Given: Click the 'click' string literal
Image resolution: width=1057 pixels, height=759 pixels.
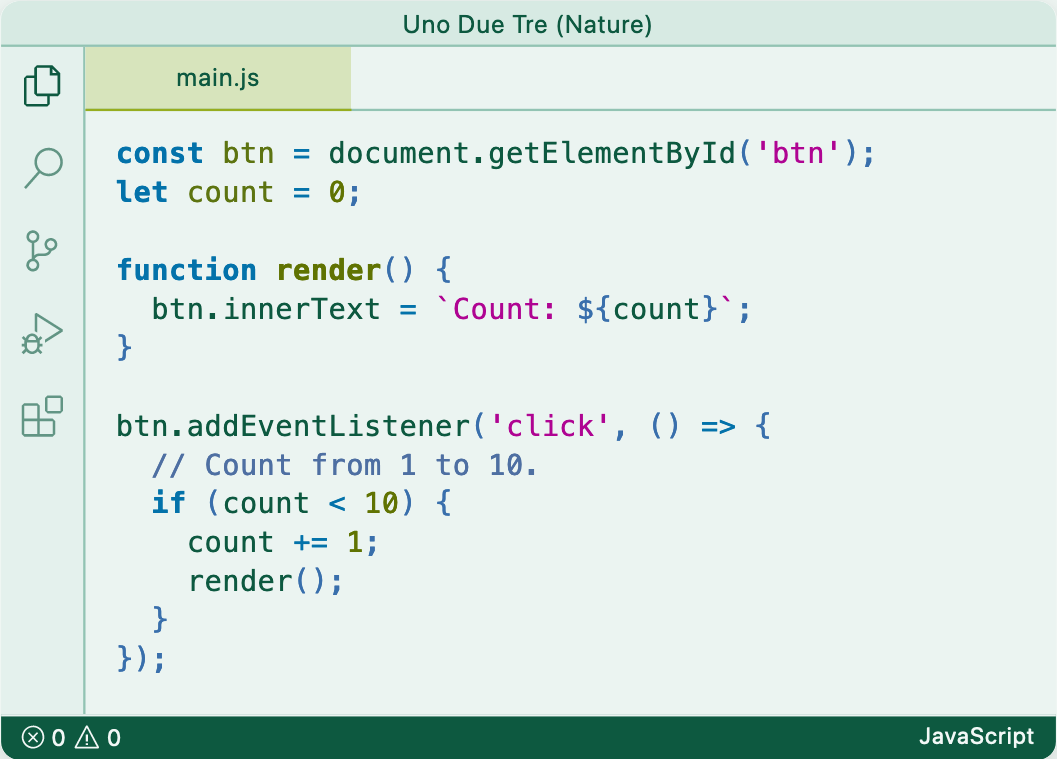Looking at the screenshot, I should [x=551, y=426].
